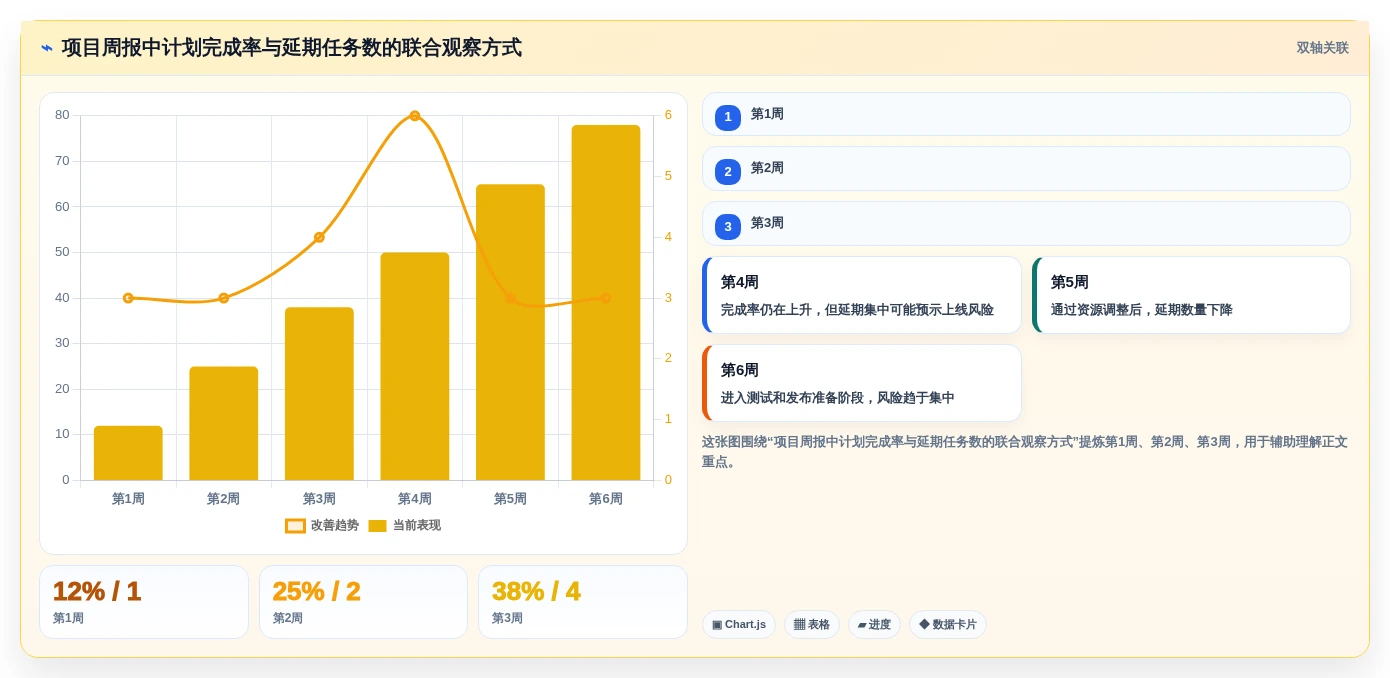Click the line peak point at 第4周
This screenshot has height=678, width=1390.
click(x=415, y=116)
